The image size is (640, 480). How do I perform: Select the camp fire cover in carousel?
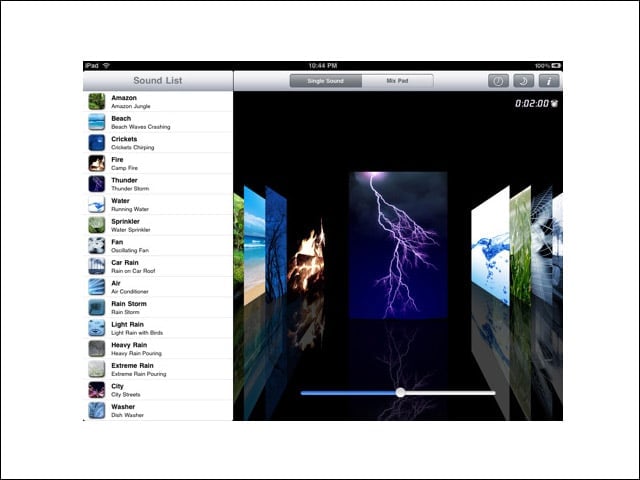[307, 259]
